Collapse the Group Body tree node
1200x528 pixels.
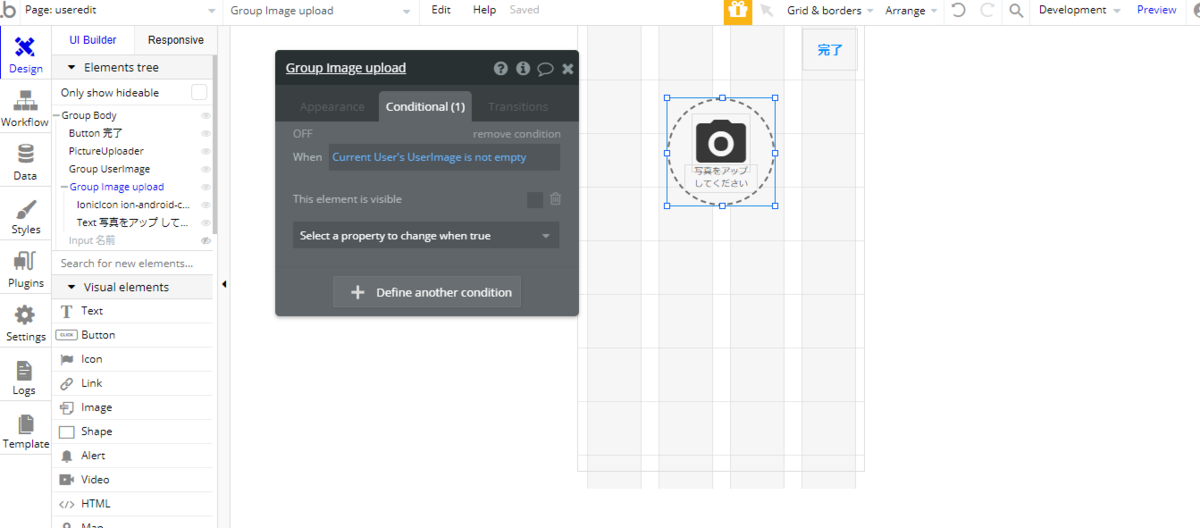pyautogui.click(x=58, y=116)
